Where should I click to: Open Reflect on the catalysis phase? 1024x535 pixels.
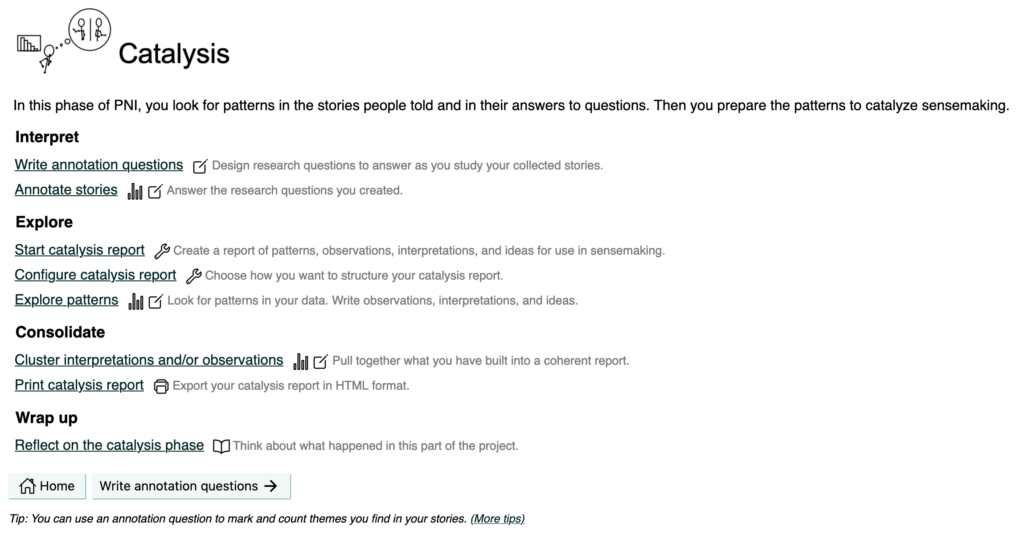[109, 445]
